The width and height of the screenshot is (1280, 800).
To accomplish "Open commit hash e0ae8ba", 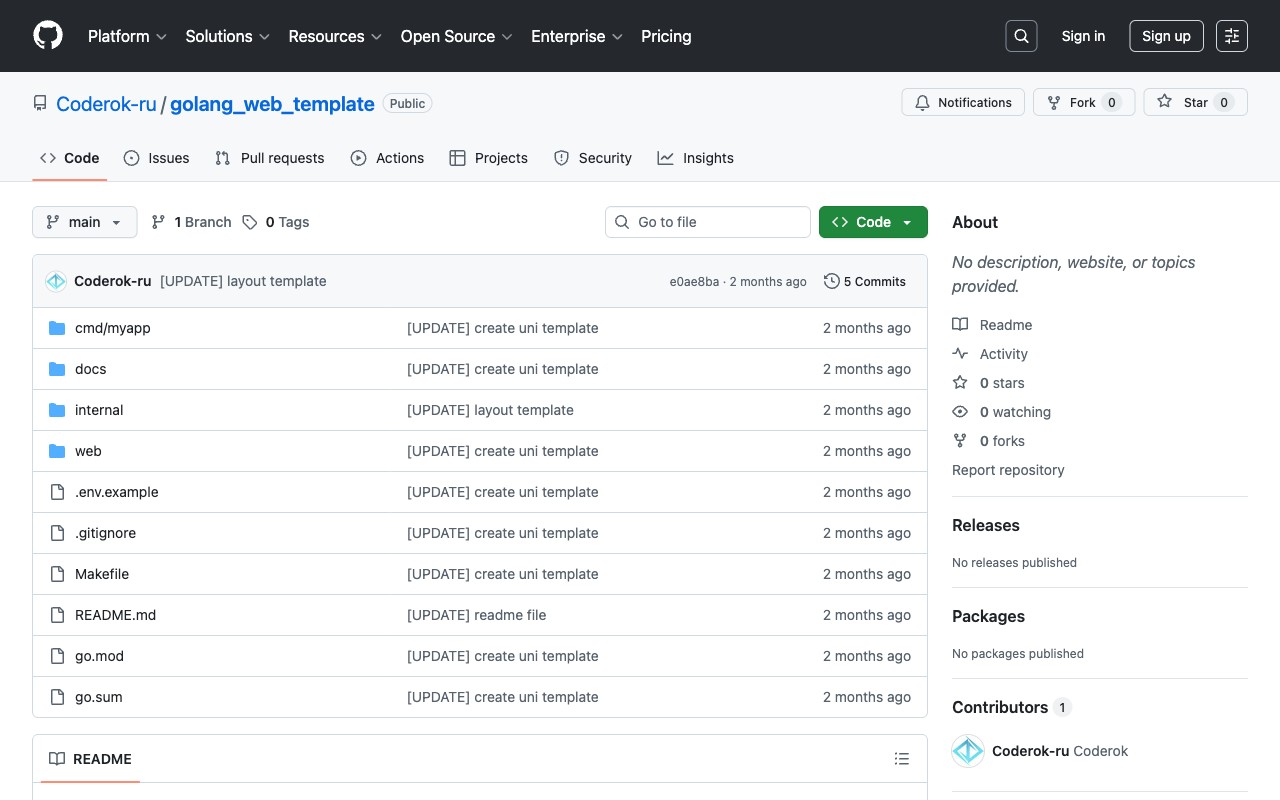I will [x=694, y=282].
